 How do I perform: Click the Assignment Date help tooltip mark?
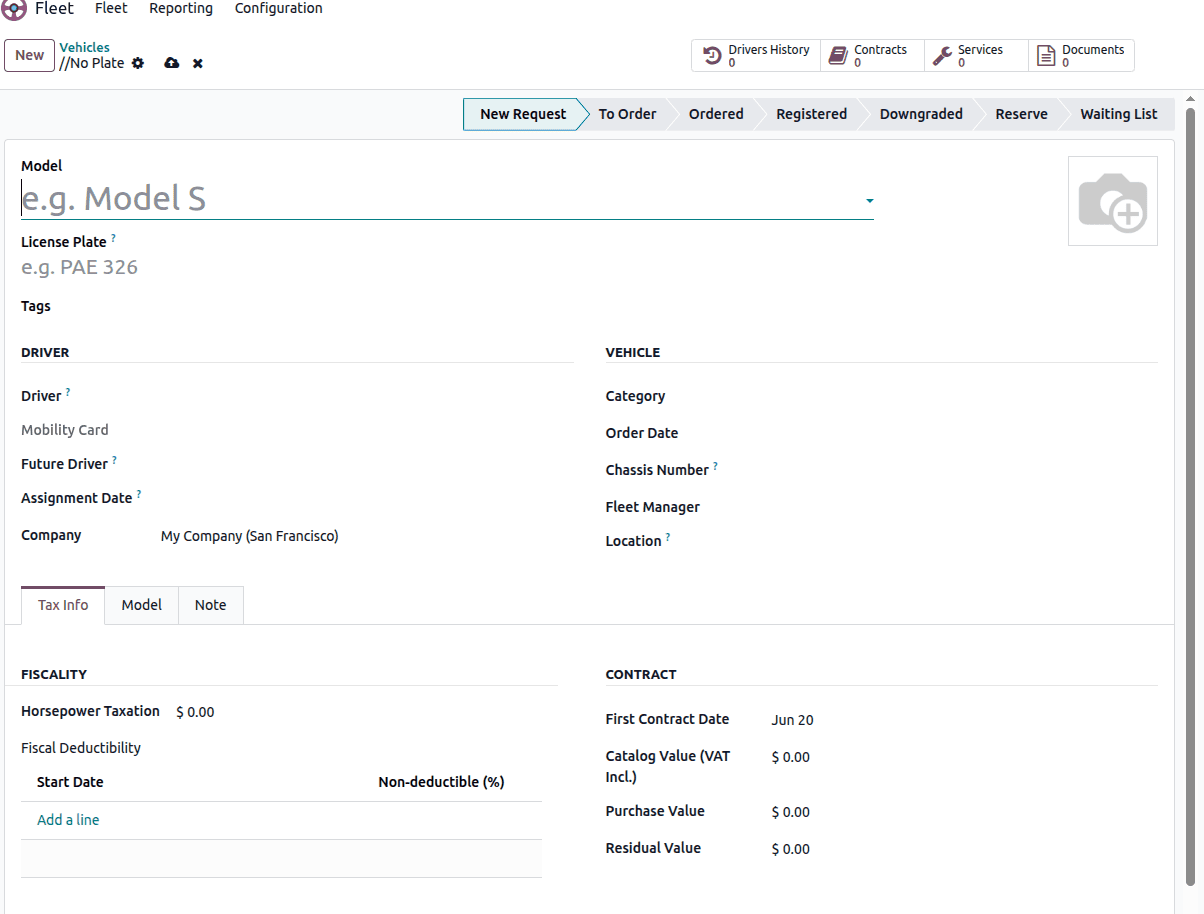pos(139,494)
